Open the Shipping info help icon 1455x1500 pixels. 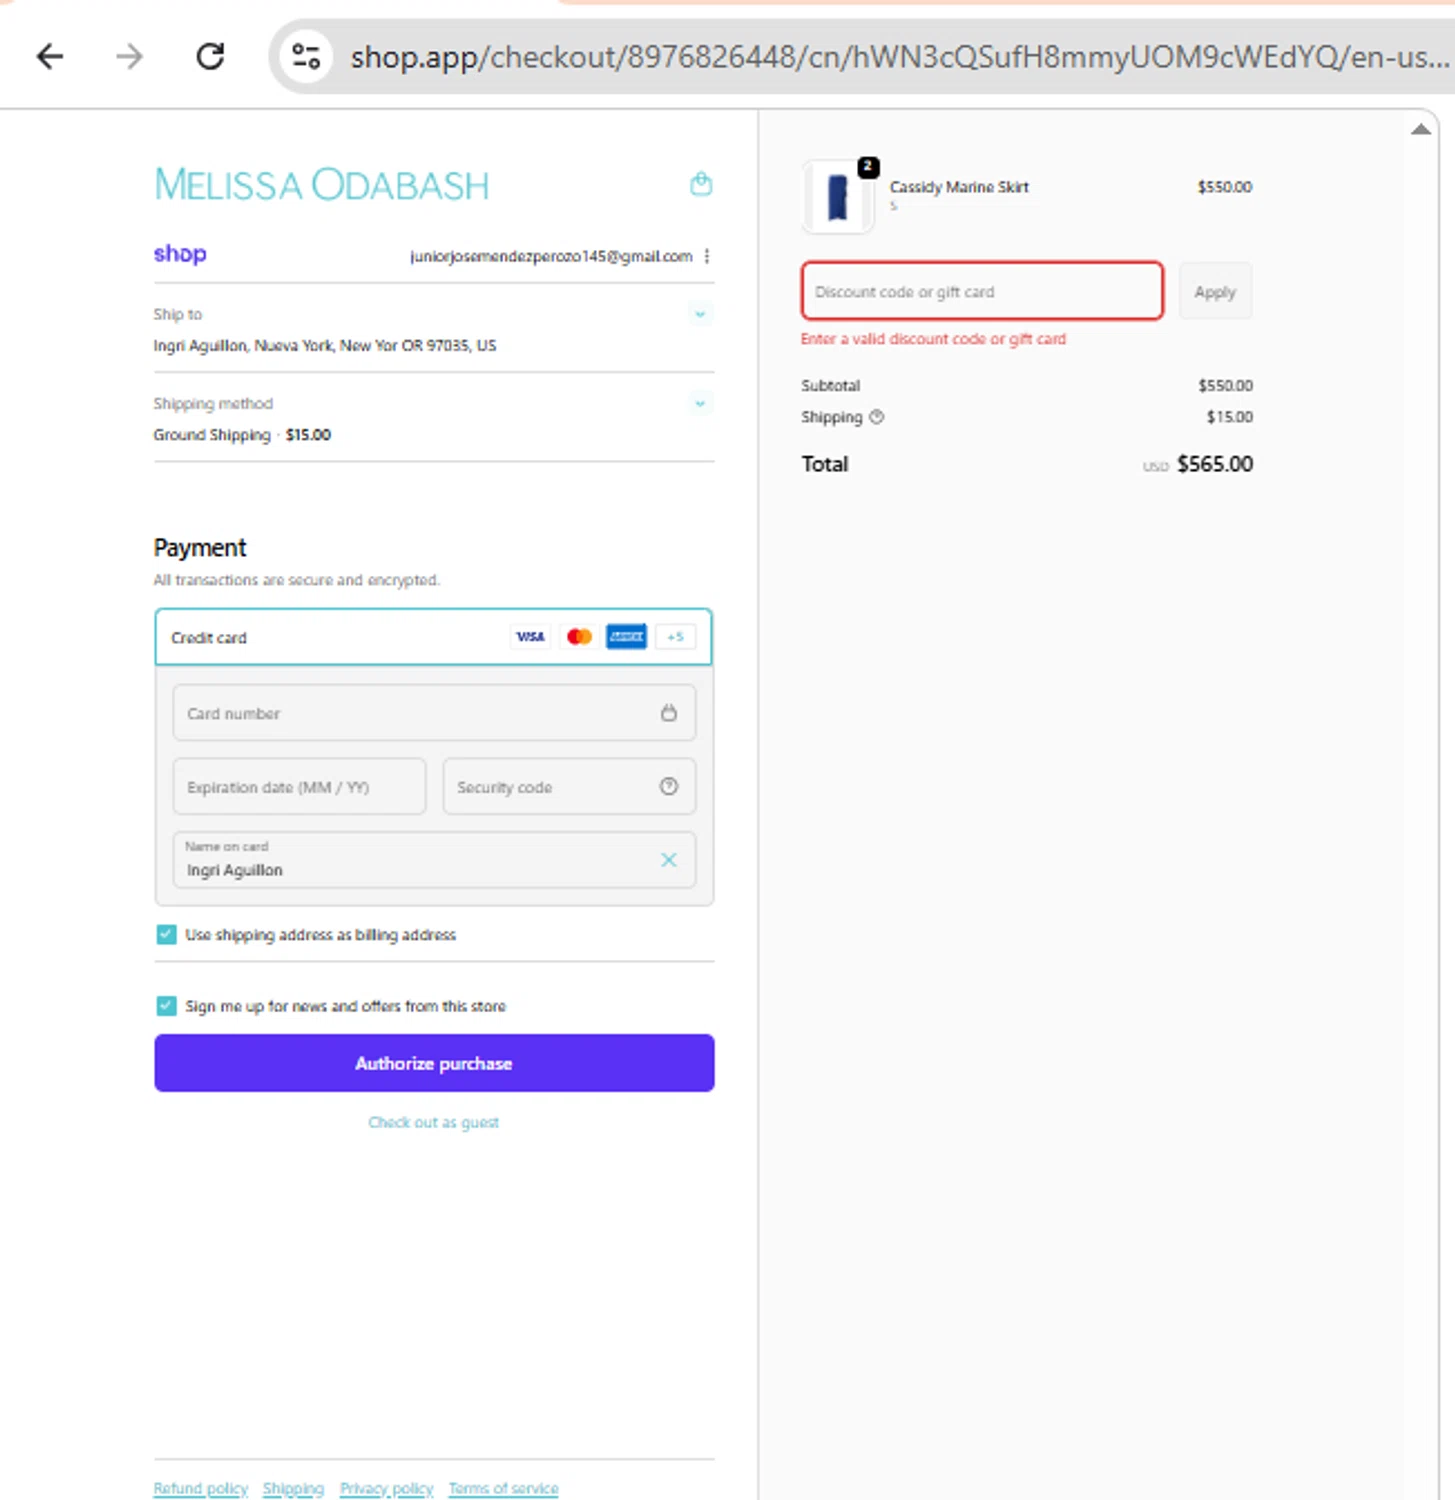(877, 417)
